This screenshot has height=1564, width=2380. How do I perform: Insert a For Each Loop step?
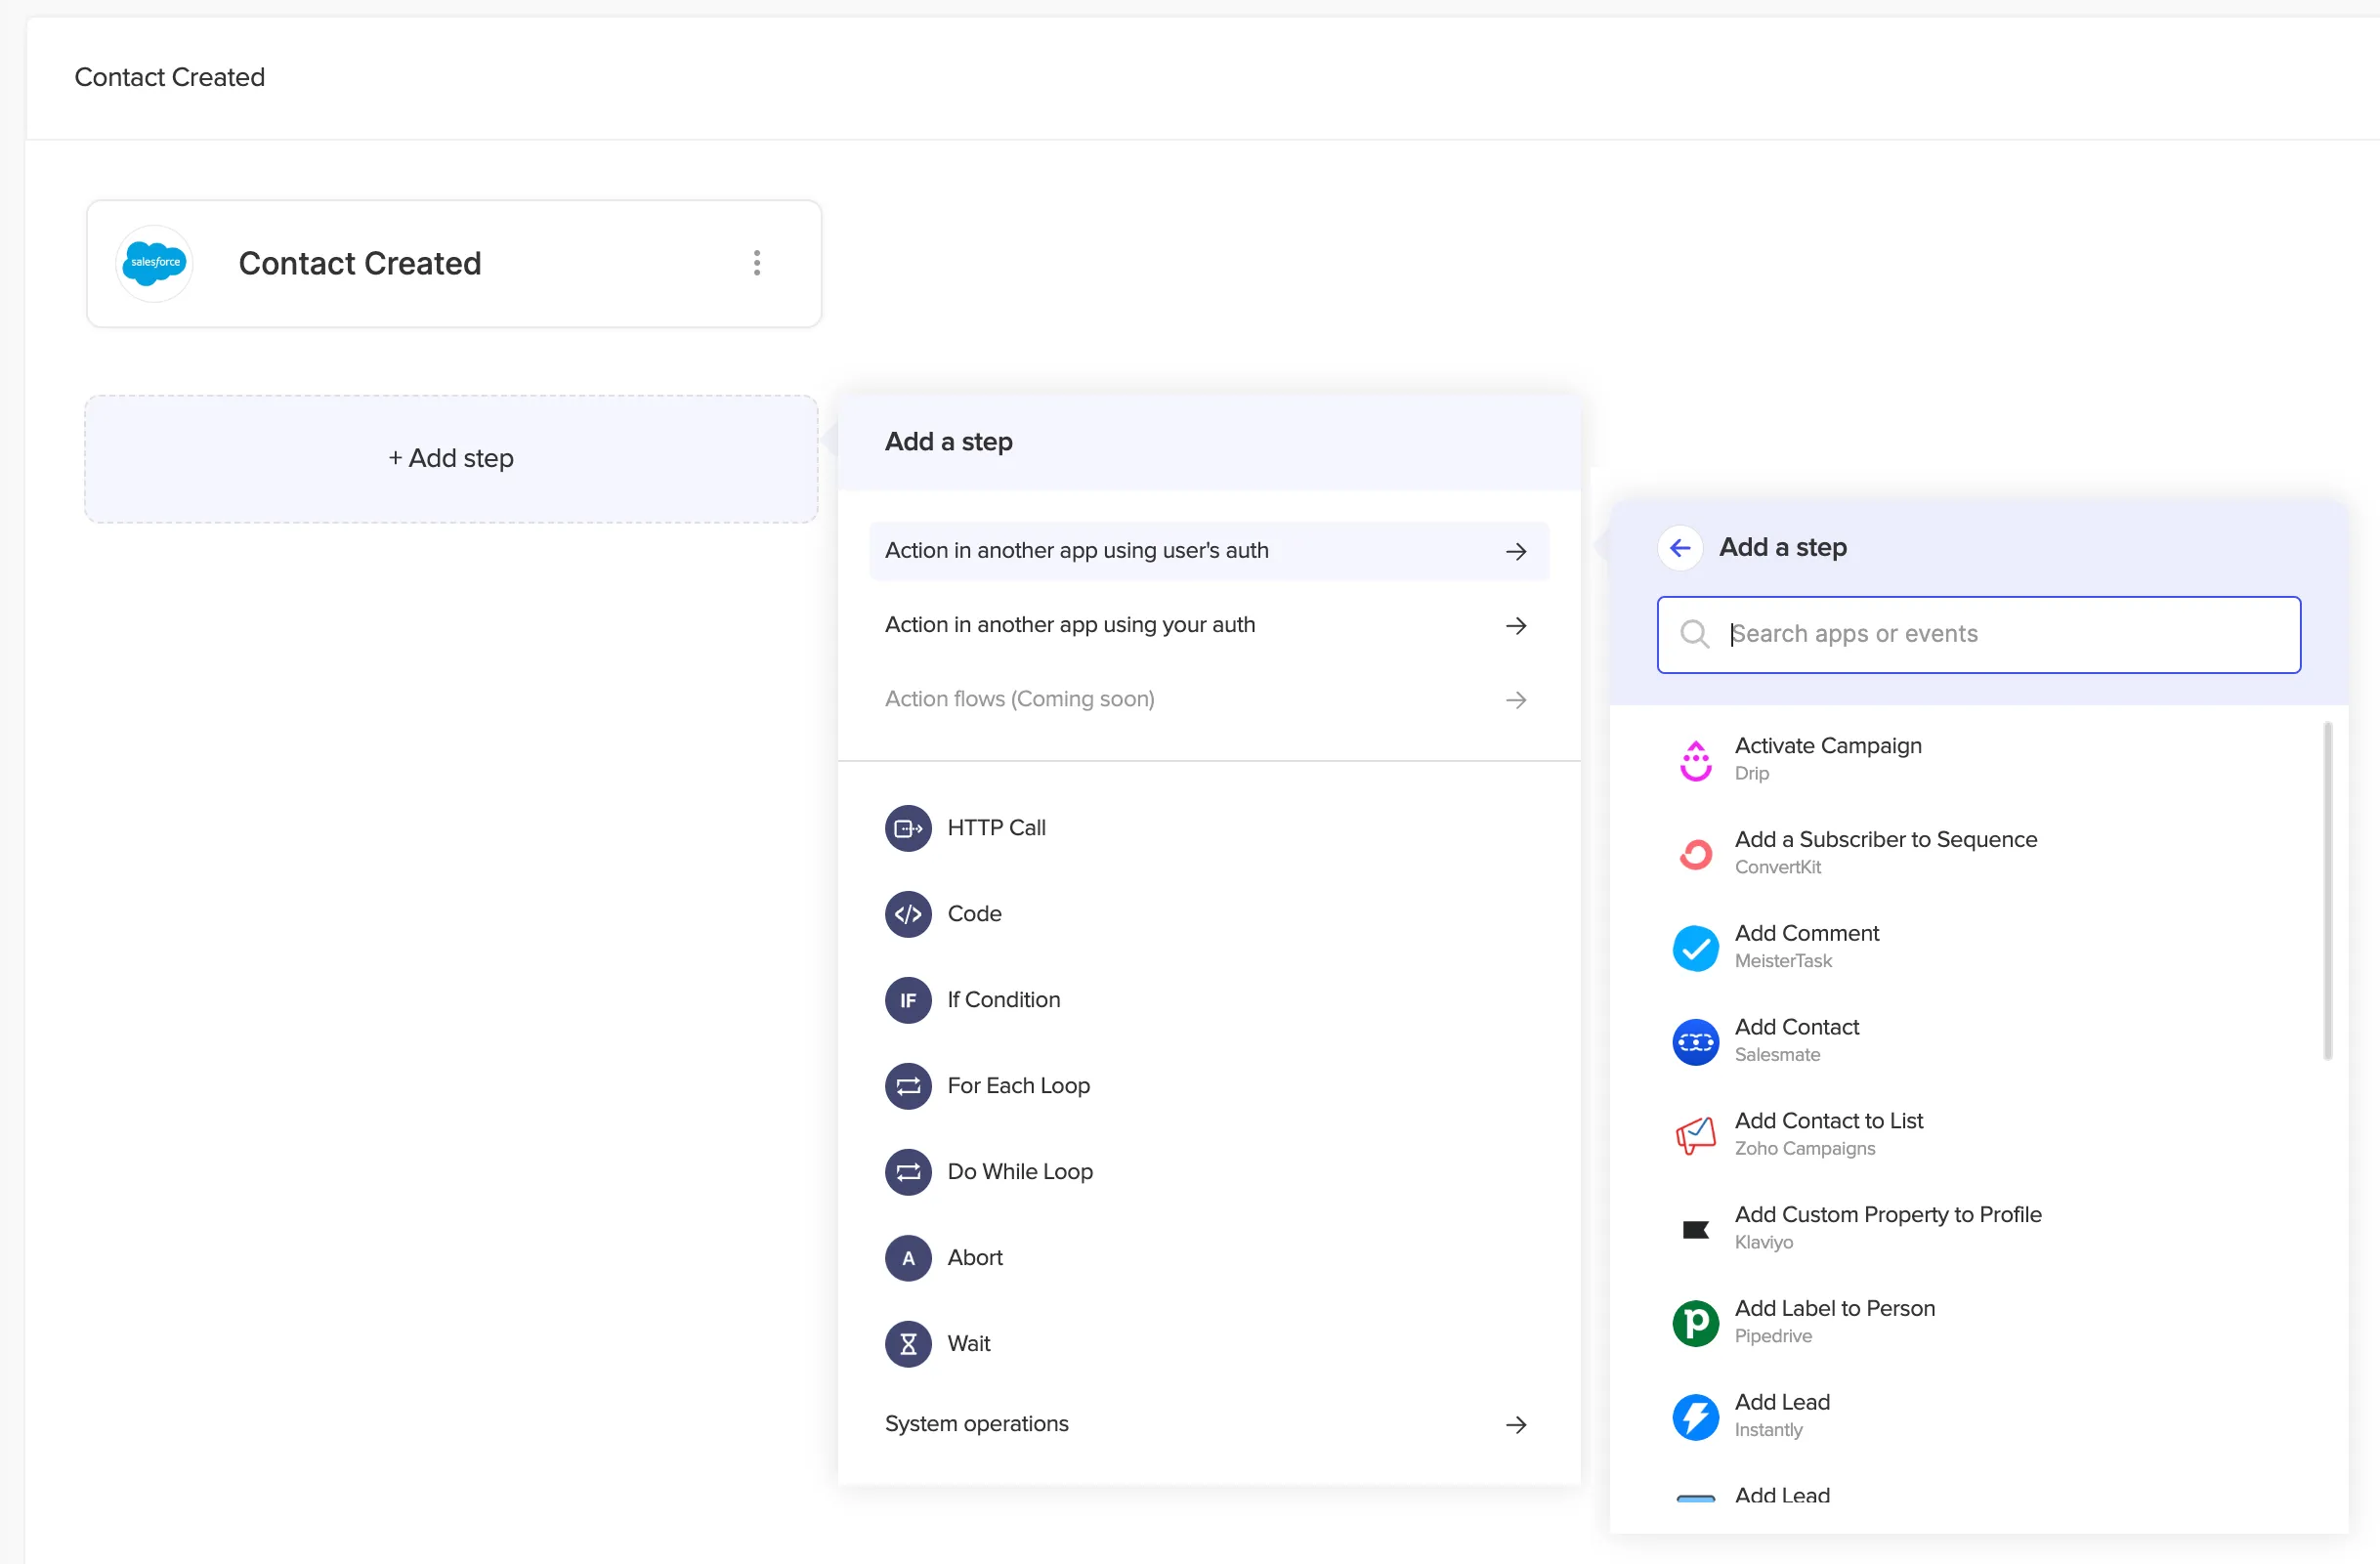click(1018, 1085)
